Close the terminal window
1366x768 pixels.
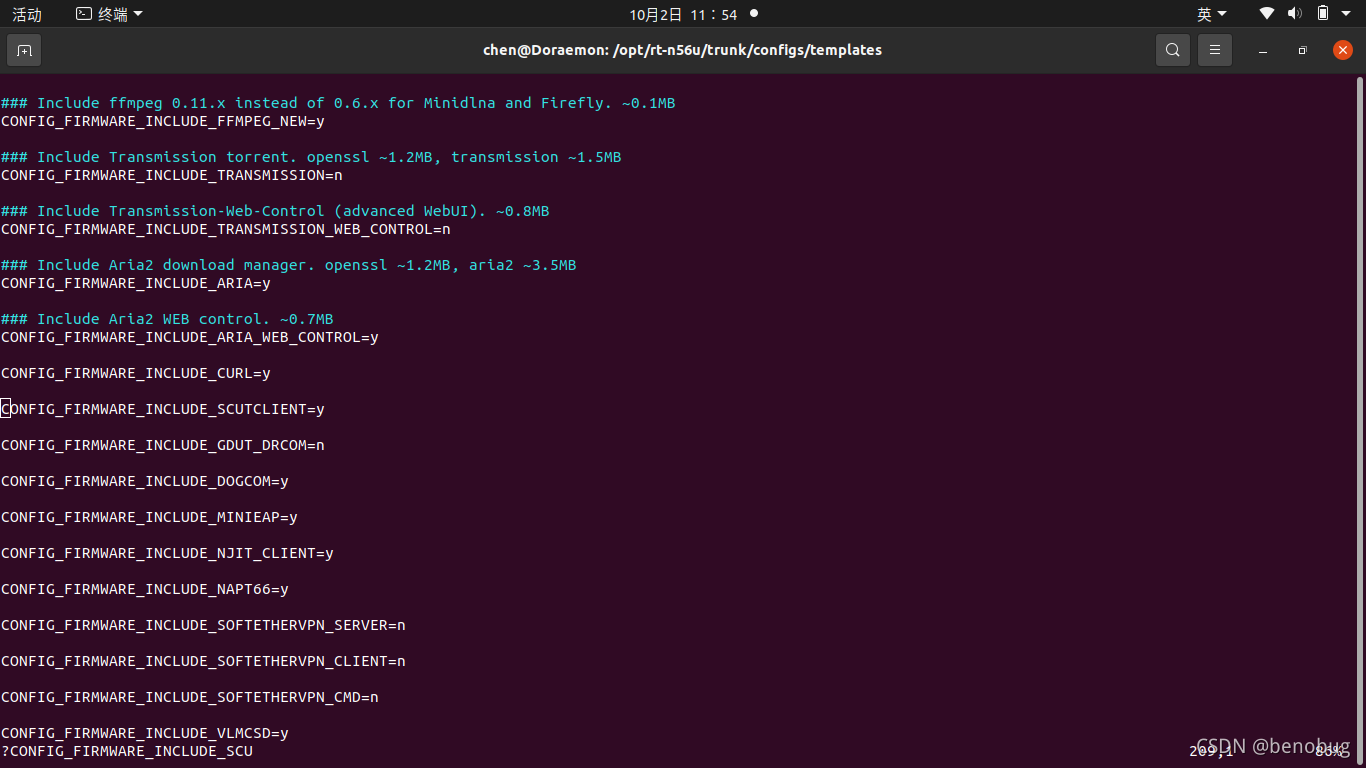point(1342,50)
